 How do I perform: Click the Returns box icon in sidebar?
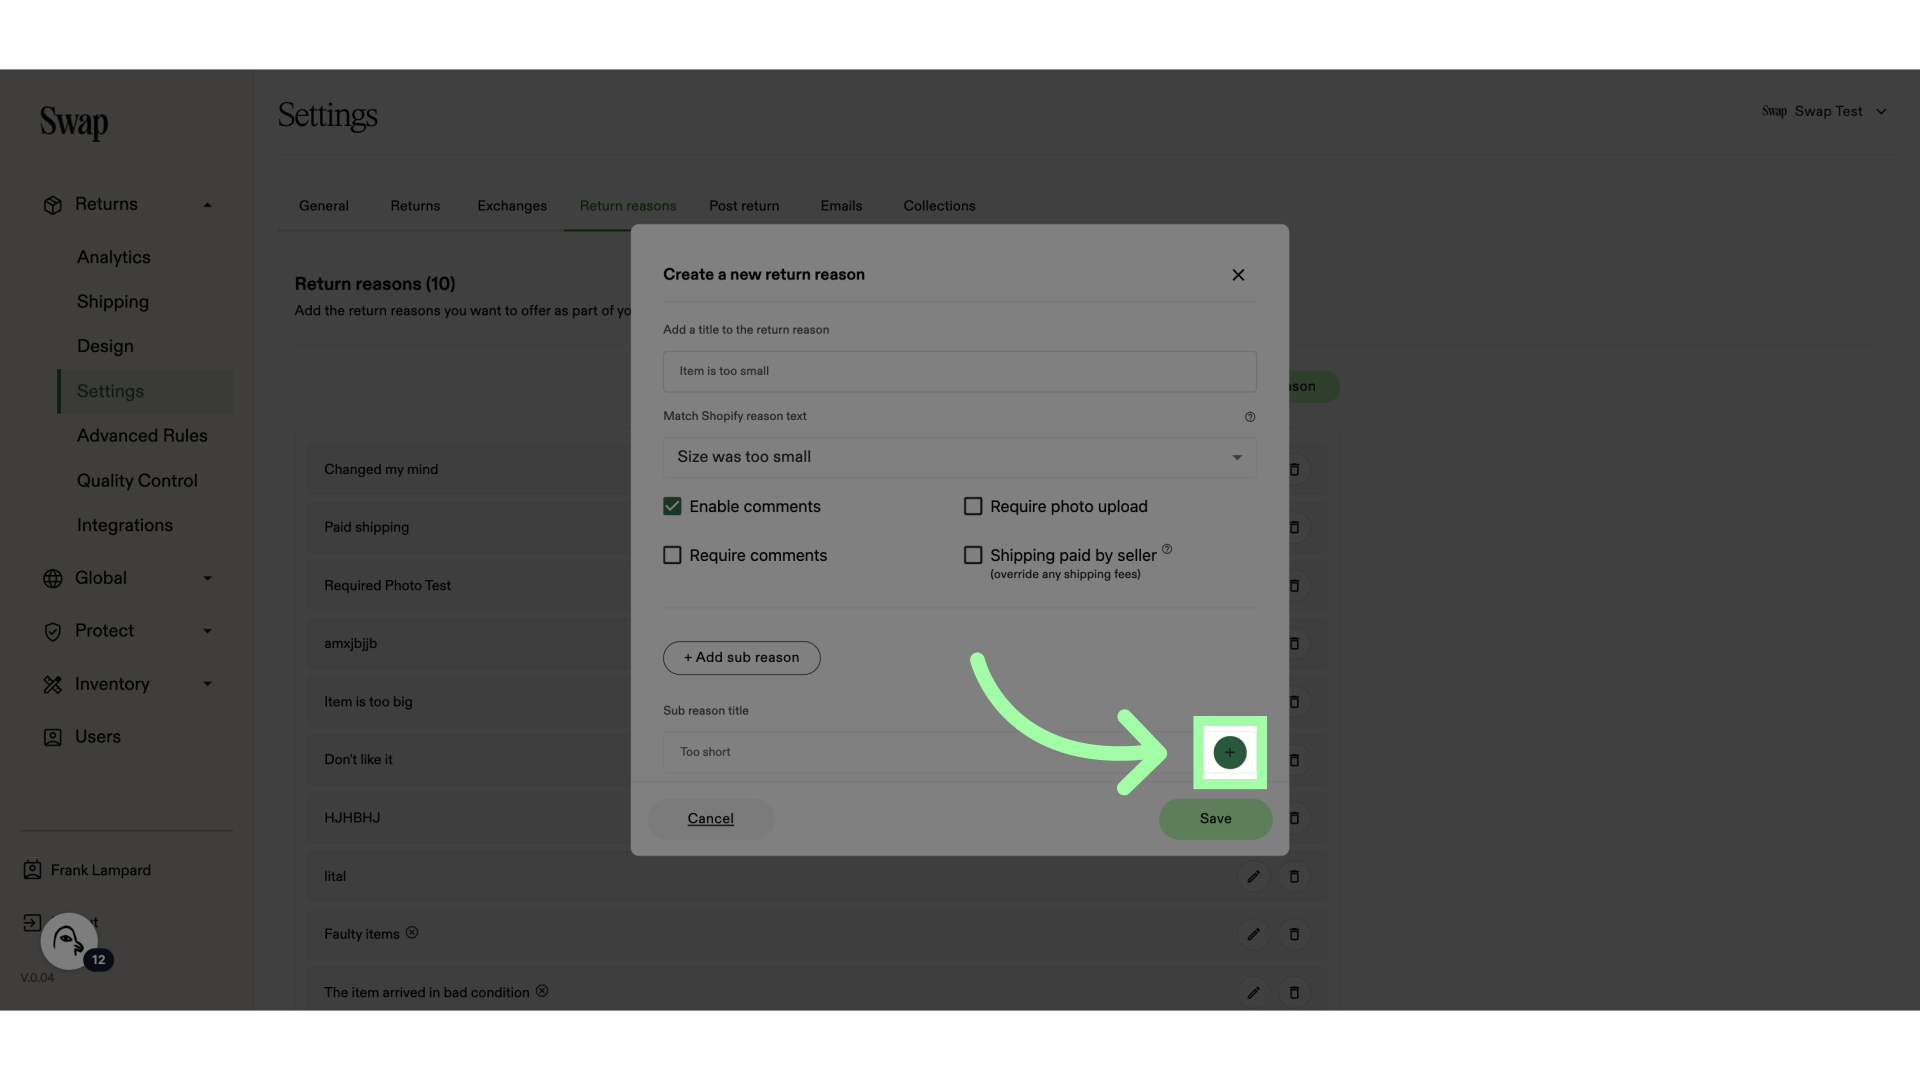(x=53, y=205)
